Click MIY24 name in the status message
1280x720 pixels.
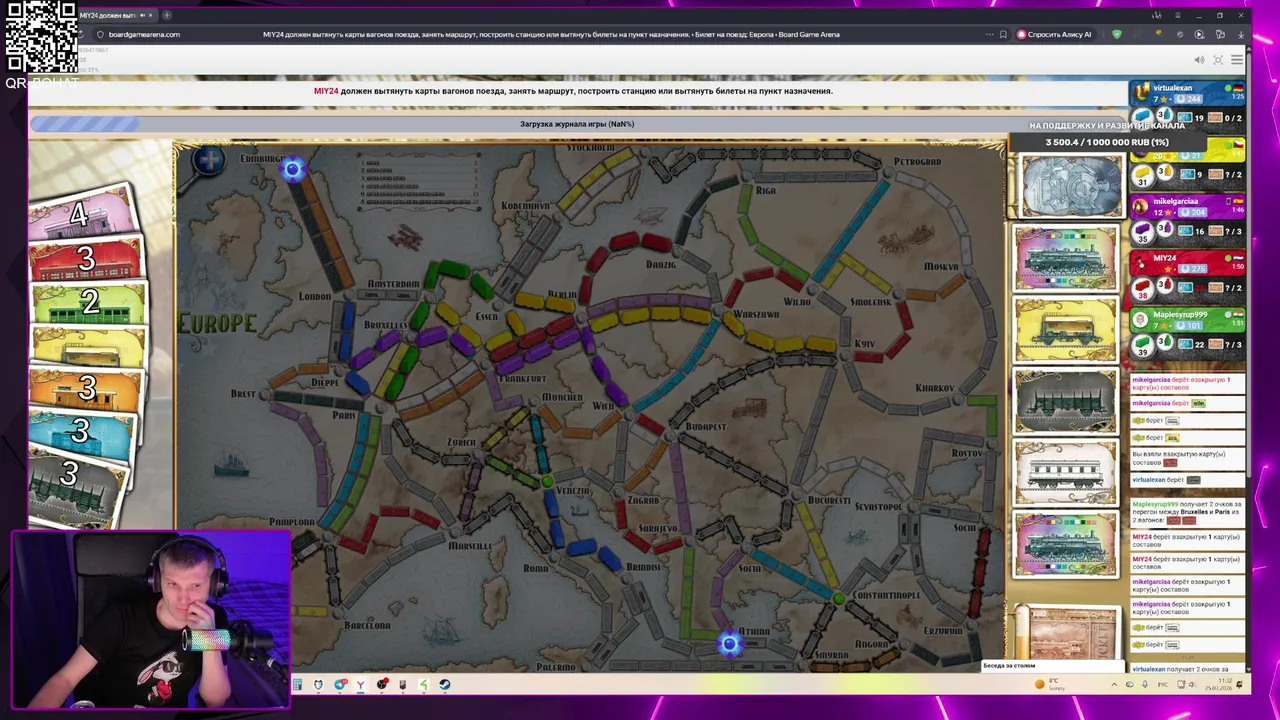326,91
